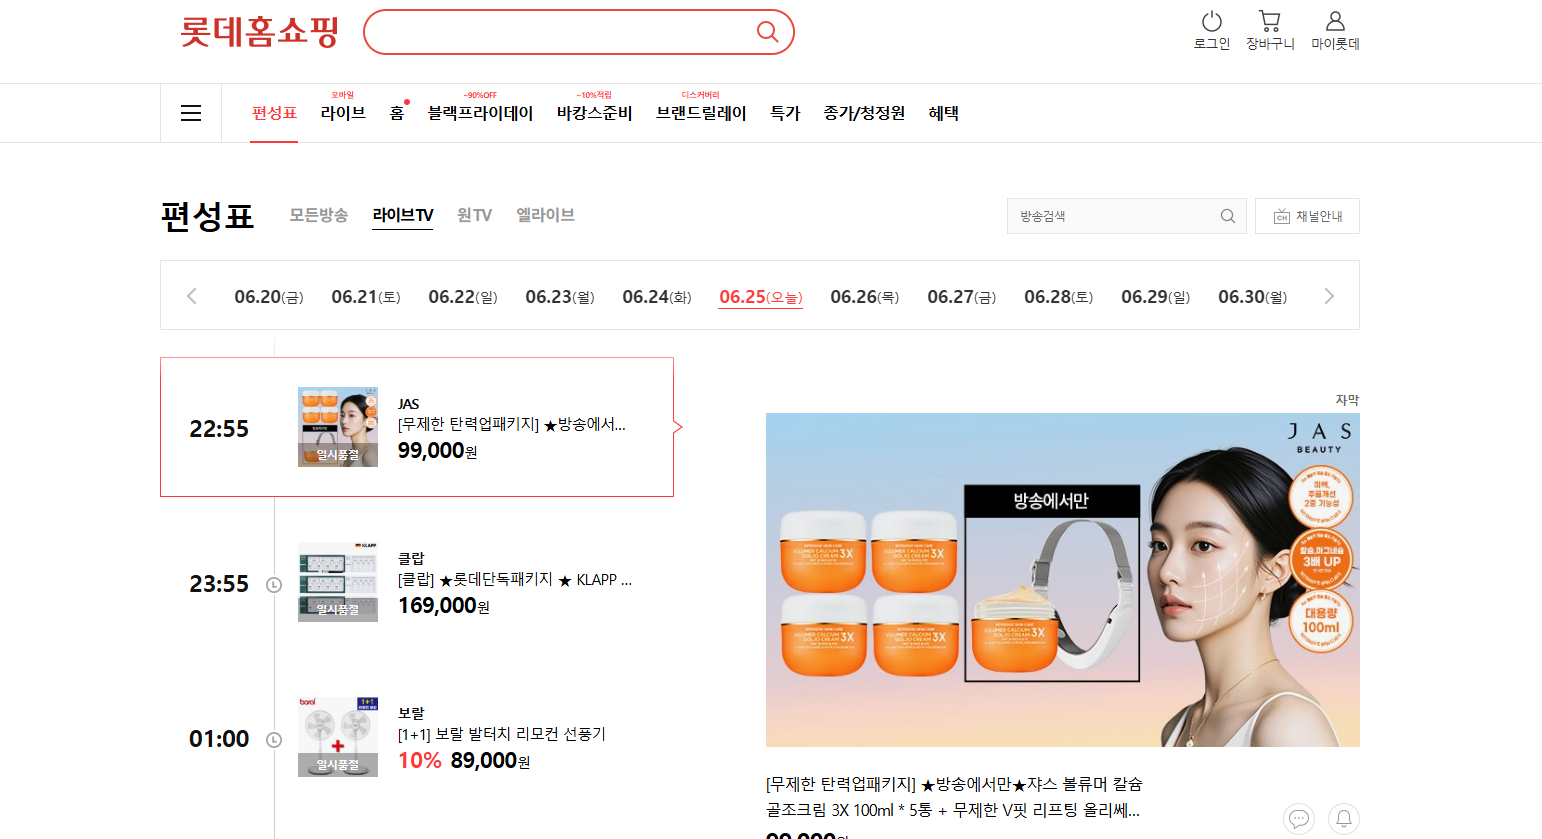
Task: Click the alarm clock icon next to 01:00
Action: (x=274, y=740)
